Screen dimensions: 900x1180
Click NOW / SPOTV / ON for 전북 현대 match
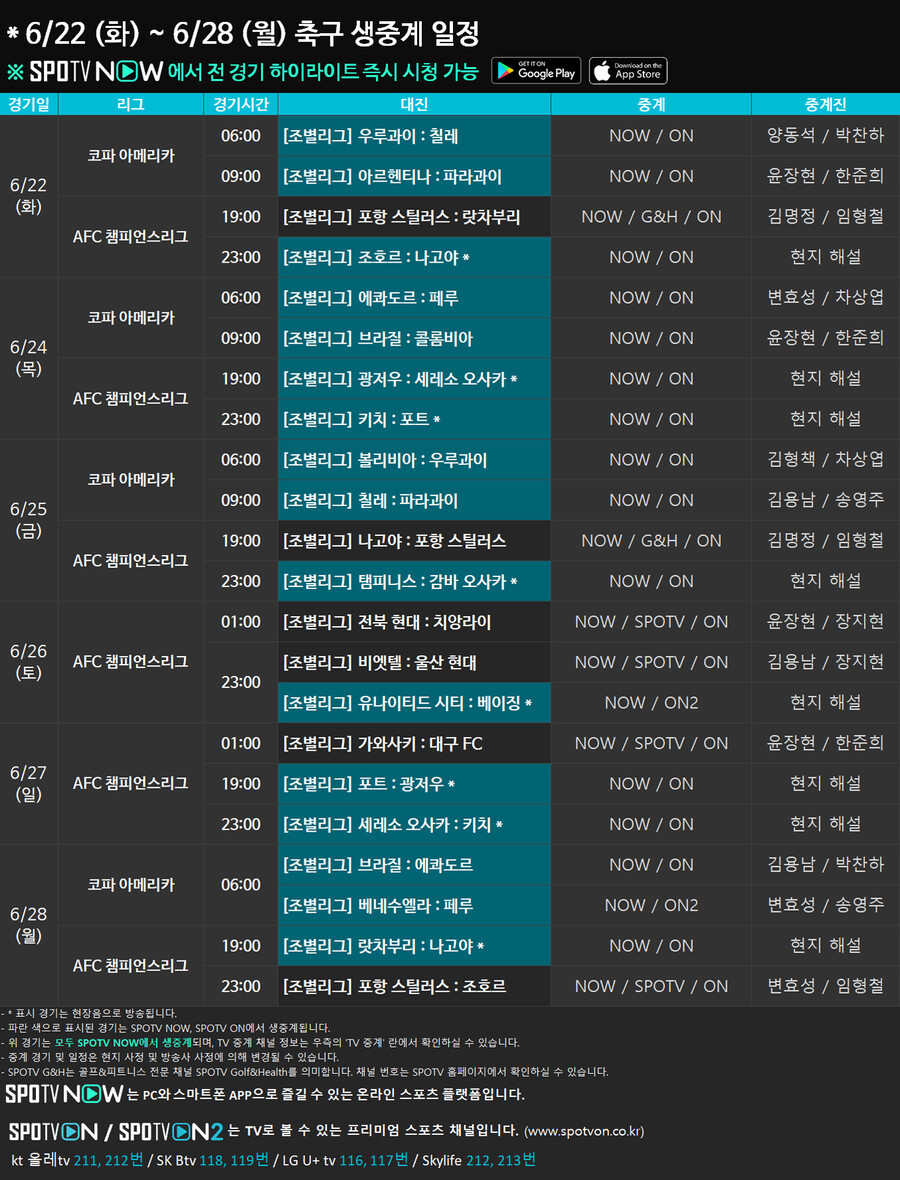(651, 622)
